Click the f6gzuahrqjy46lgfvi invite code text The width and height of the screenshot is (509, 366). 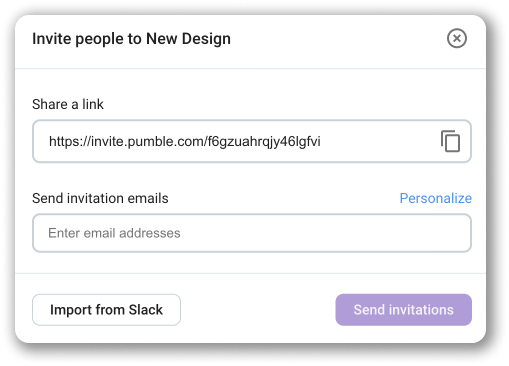pyautogui.click(x=264, y=141)
